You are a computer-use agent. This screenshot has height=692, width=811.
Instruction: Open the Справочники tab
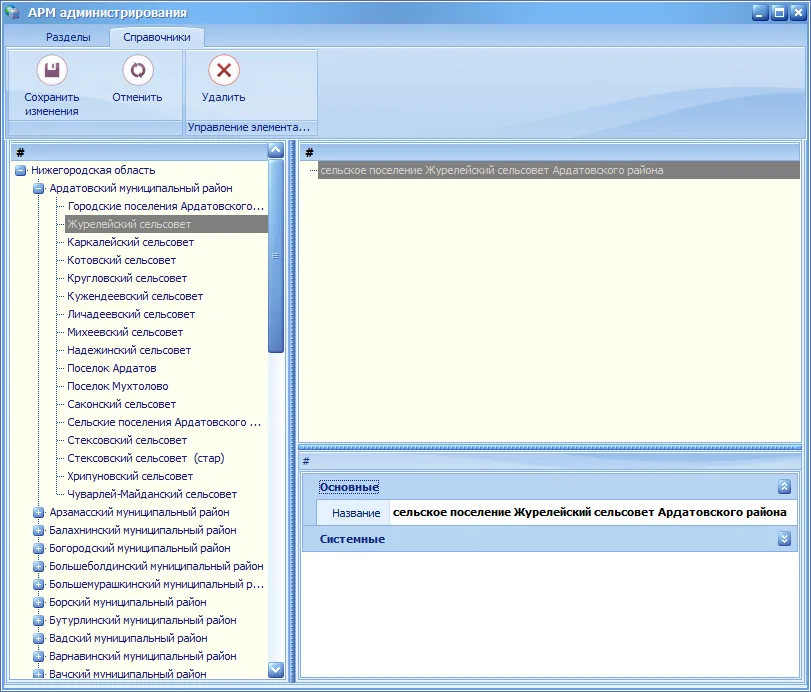pos(157,37)
